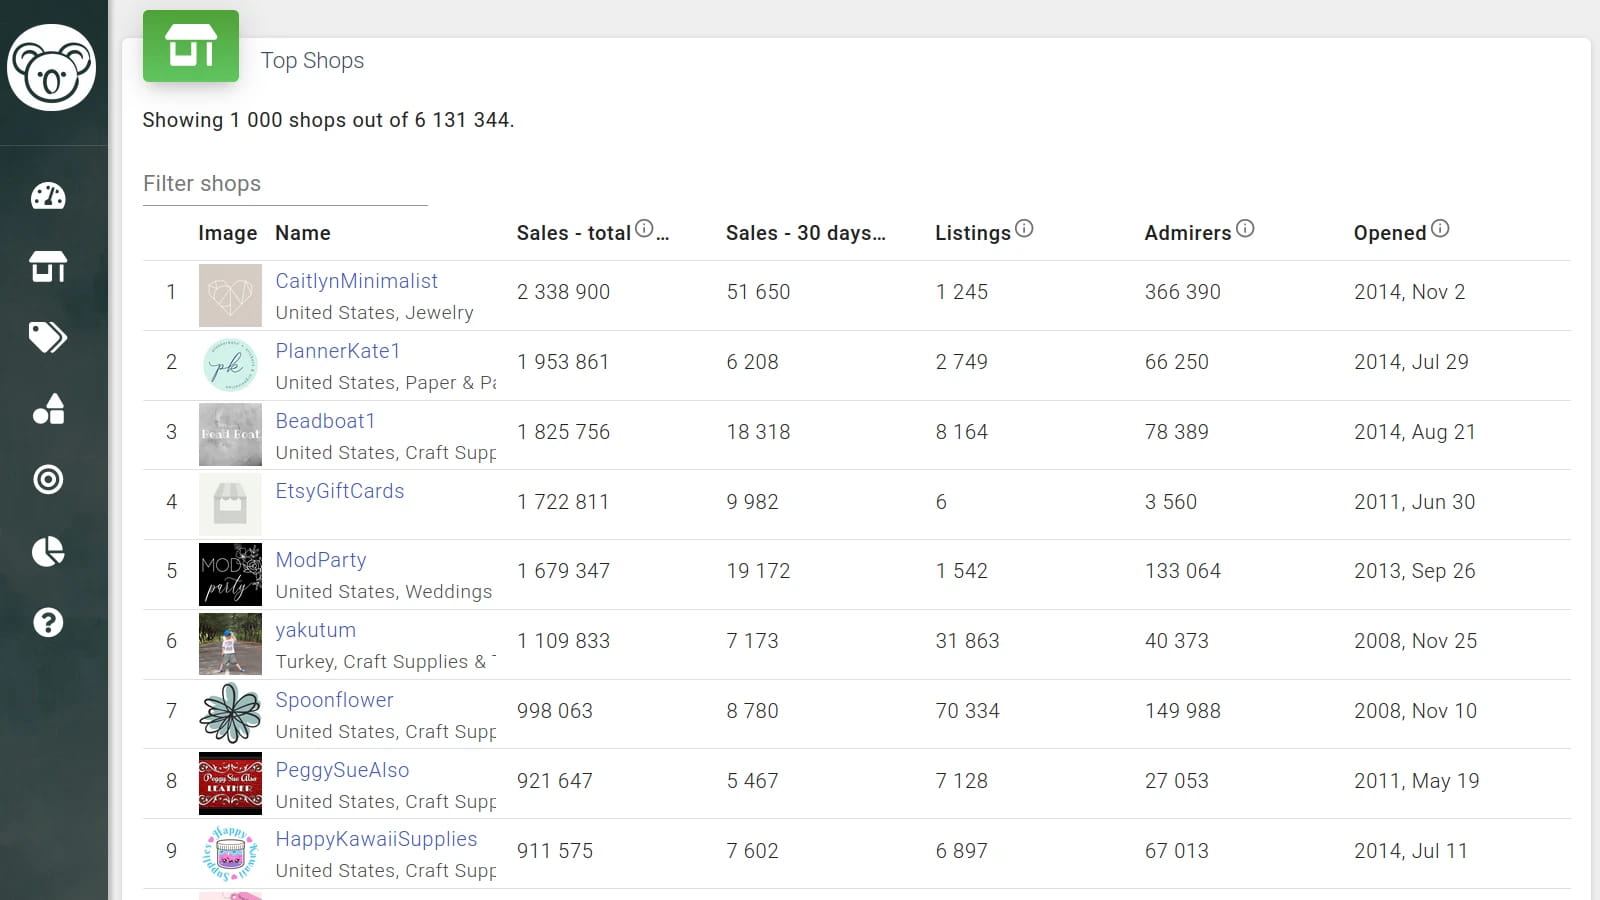Select opened date 2014, Aug 21

tap(1415, 432)
